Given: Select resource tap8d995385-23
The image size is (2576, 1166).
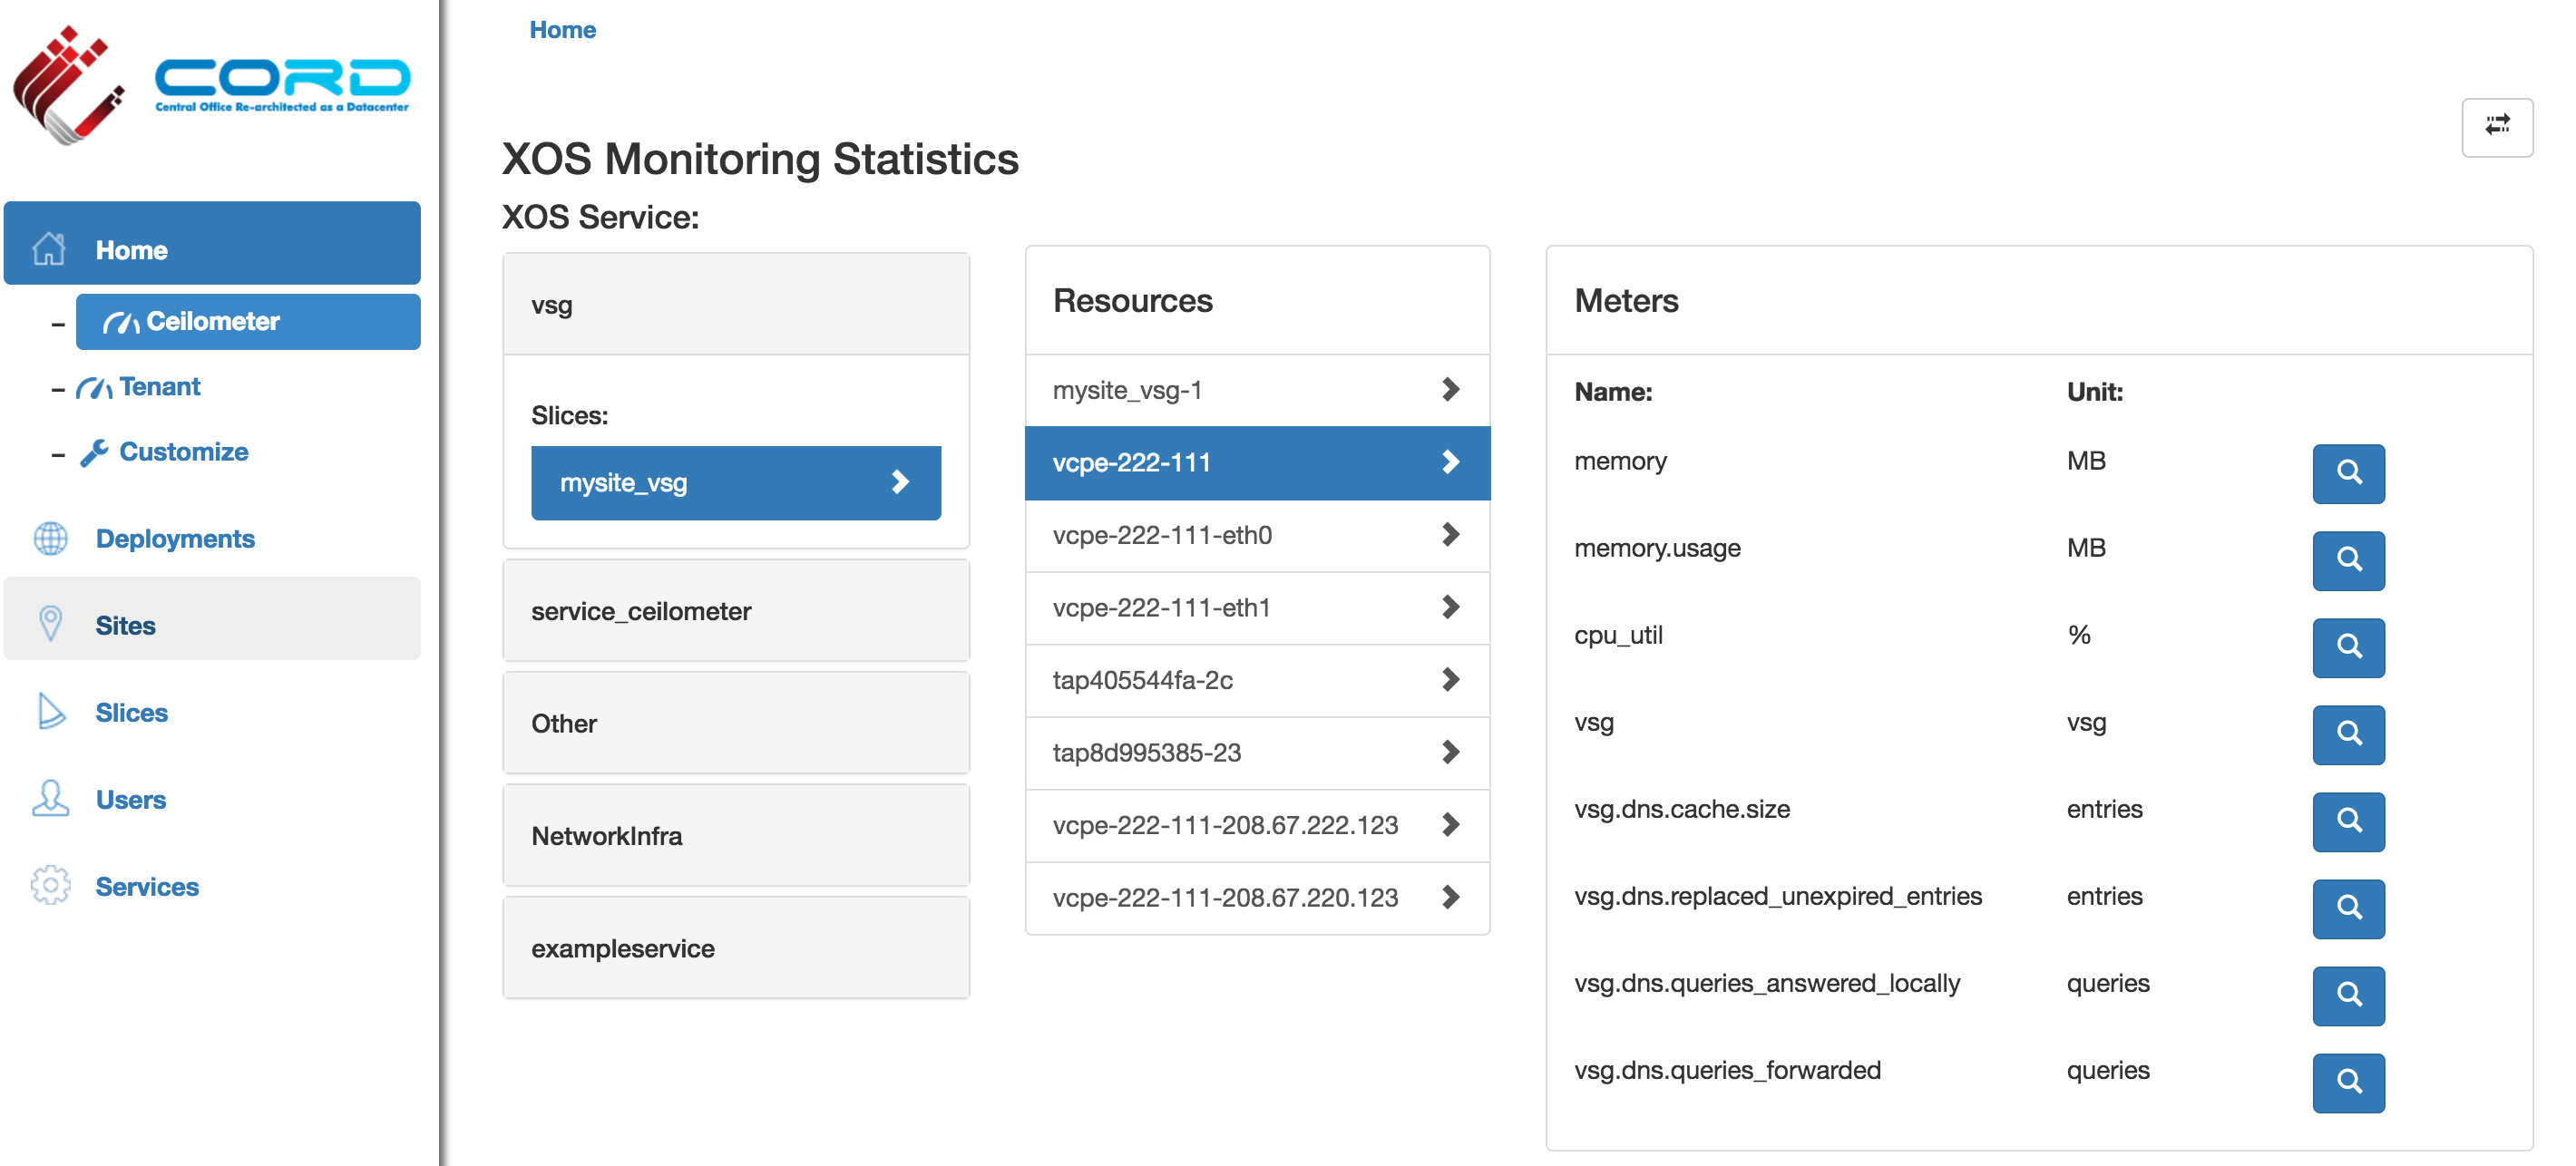Looking at the screenshot, I should tap(1258, 753).
